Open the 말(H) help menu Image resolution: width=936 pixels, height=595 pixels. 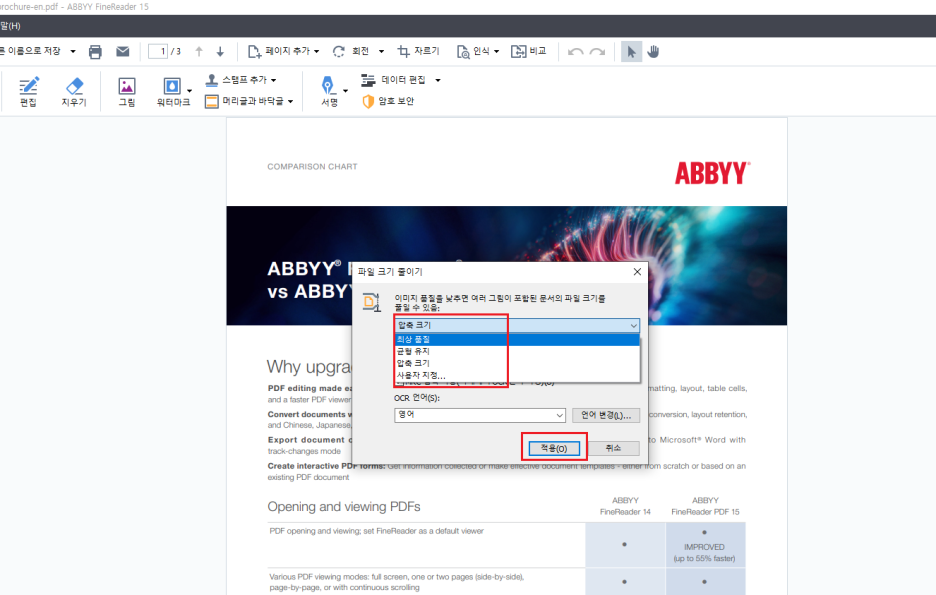click(10, 26)
